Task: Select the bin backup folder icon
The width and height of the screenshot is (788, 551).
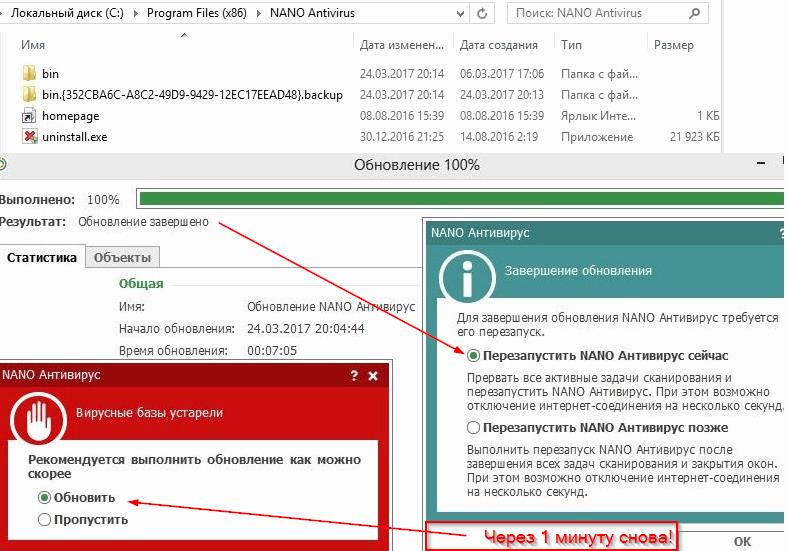Action: (x=29, y=95)
